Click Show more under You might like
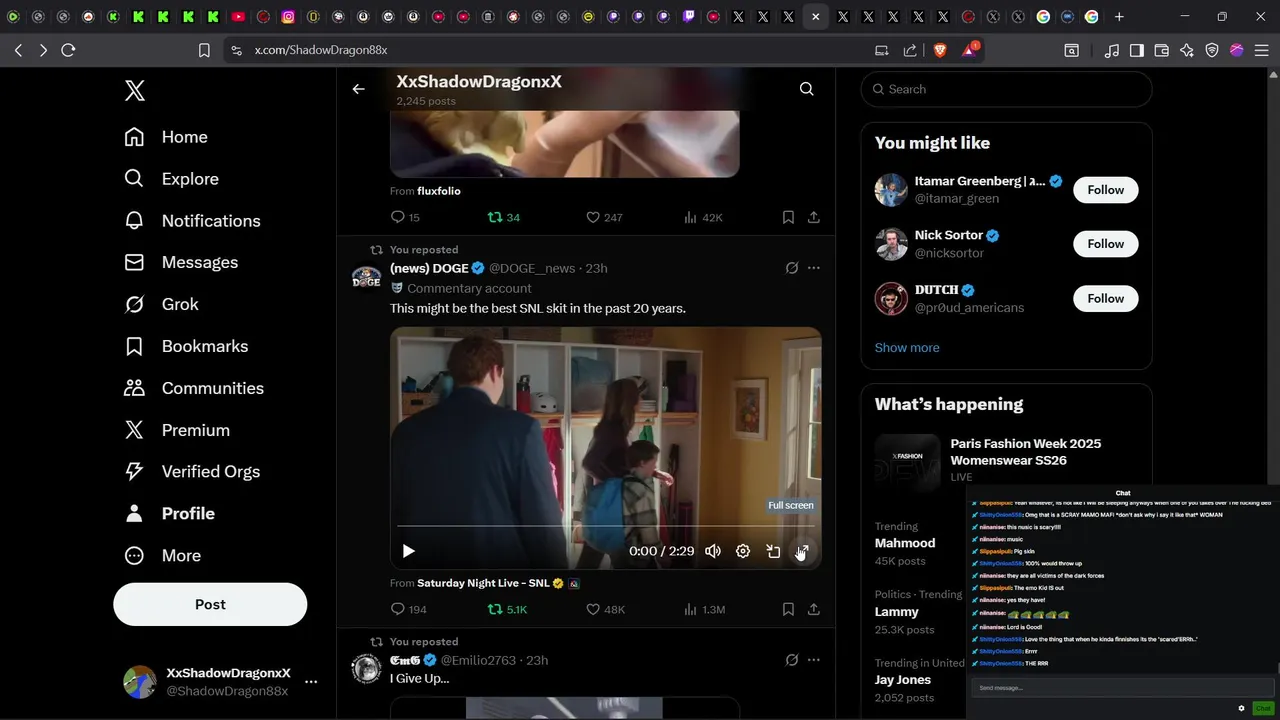The width and height of the screenshot is (1280, 720). click(x=907, y=348)
